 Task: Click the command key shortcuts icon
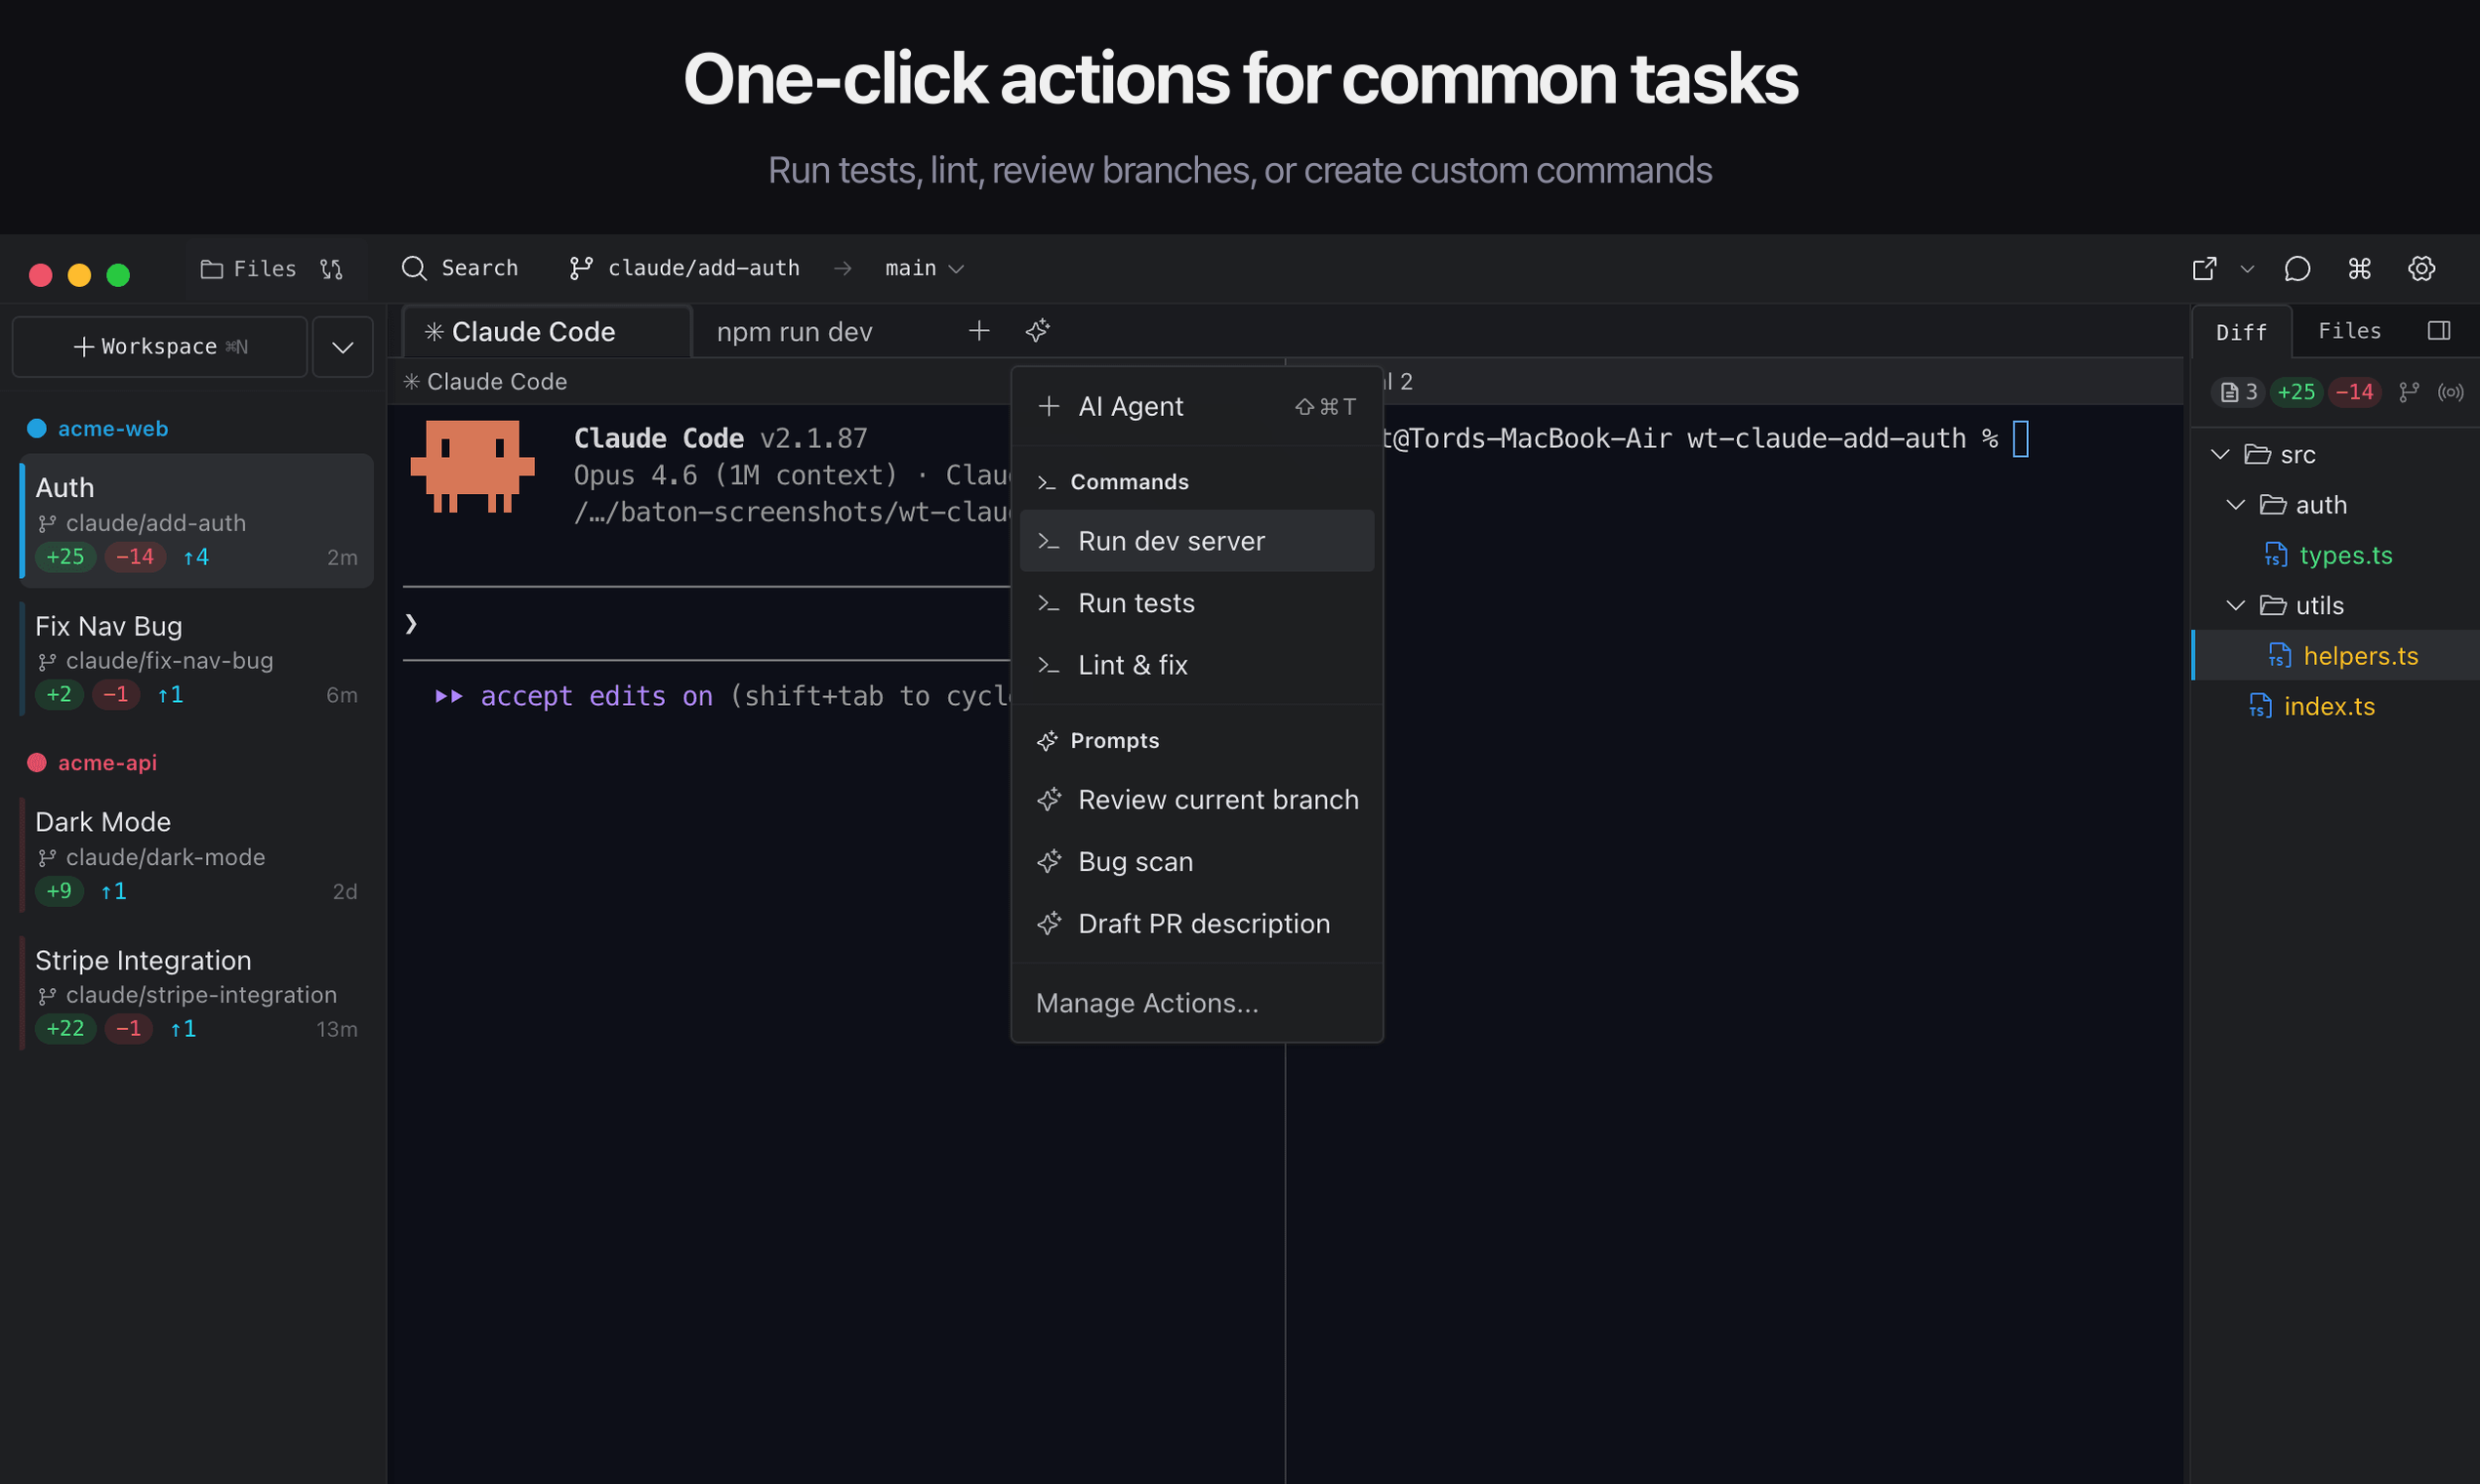coord(2359,269)
